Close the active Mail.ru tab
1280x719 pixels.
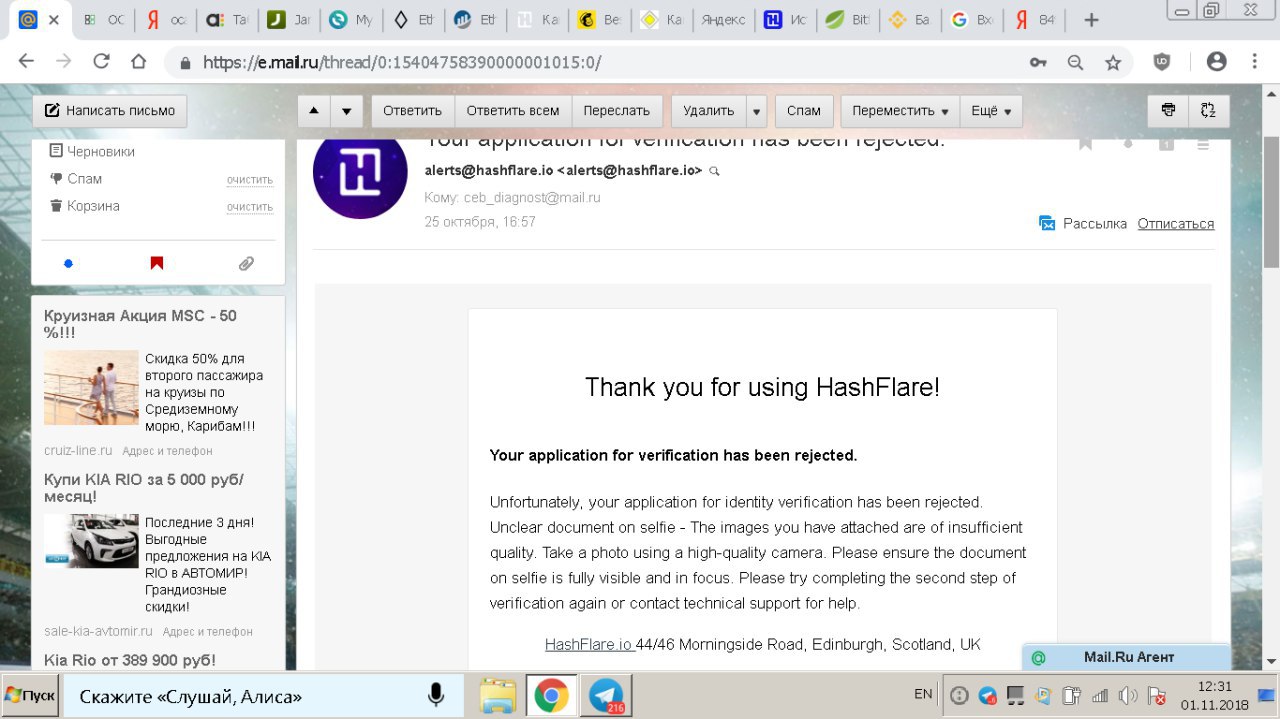pyautogui.click(x=53, y=20)
